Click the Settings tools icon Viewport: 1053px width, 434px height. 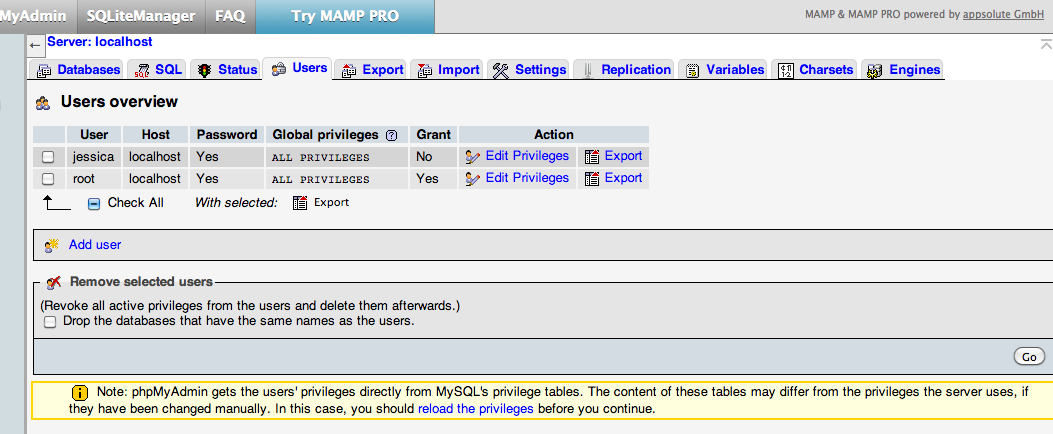click(x=501, y=70)
